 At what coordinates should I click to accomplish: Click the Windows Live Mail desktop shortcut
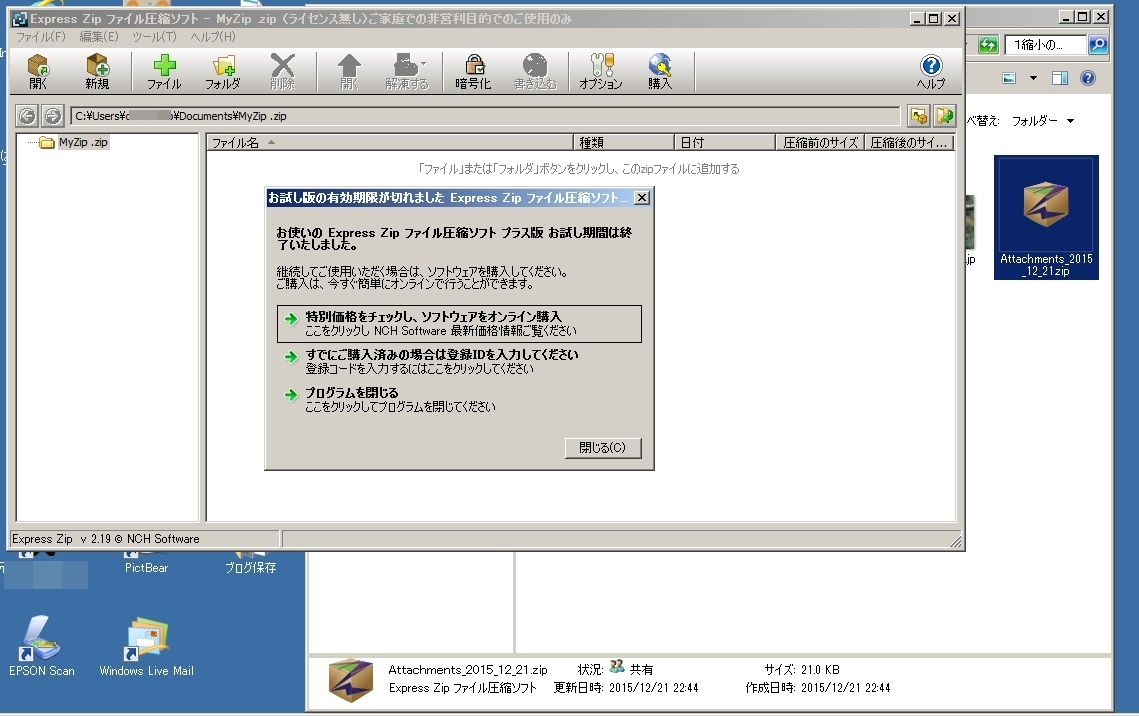click(147, 646)
